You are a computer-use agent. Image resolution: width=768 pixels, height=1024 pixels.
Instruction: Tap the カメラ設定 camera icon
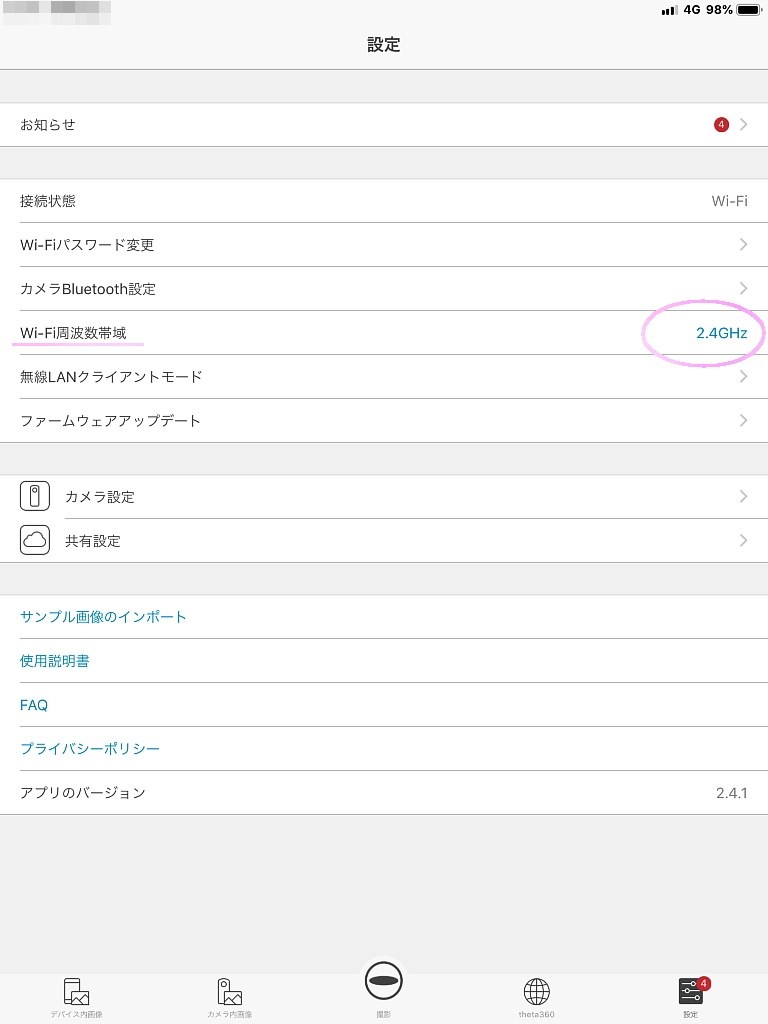(x=35, y=496)
